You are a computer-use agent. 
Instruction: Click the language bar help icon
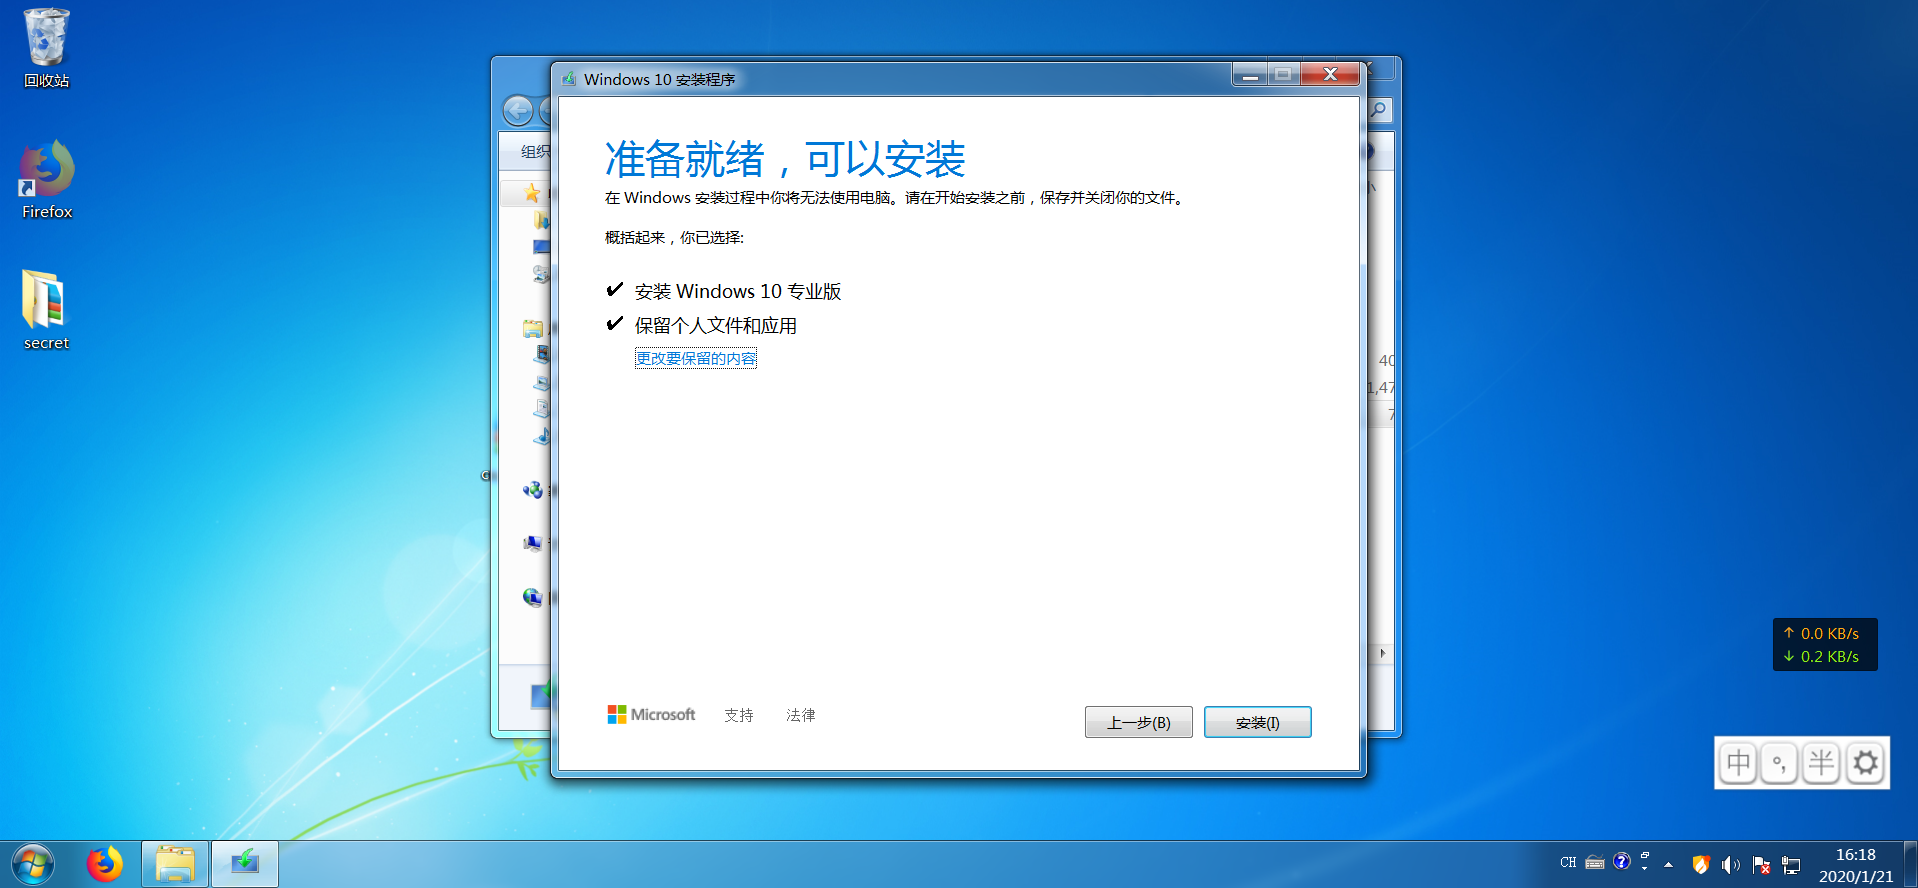[1622, 861]
